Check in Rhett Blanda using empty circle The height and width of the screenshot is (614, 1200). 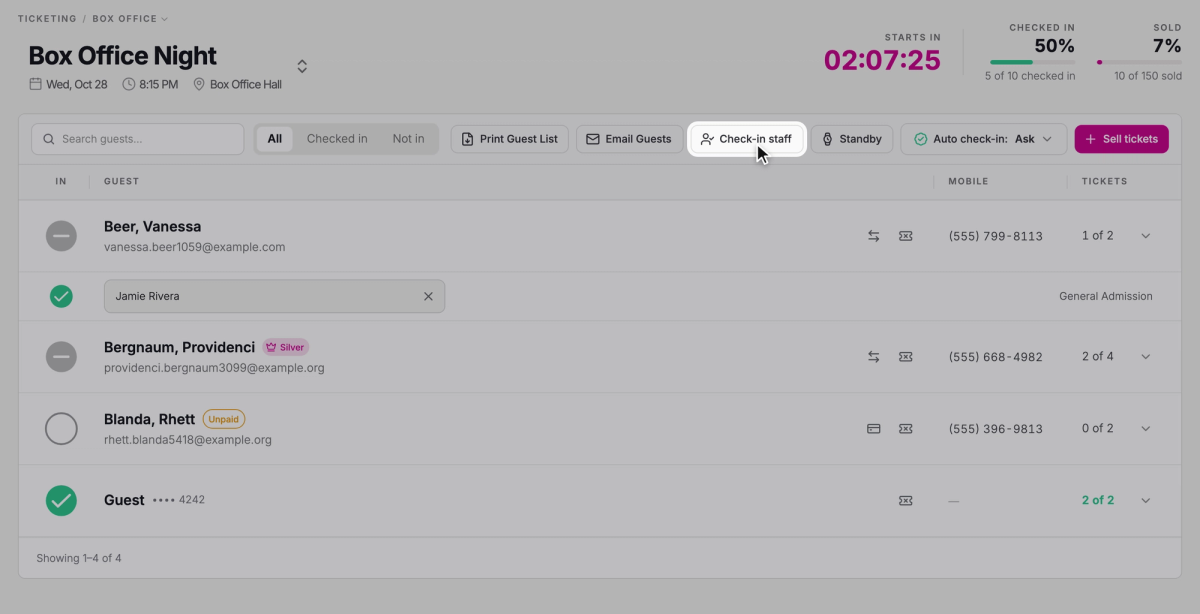[61, 429]
